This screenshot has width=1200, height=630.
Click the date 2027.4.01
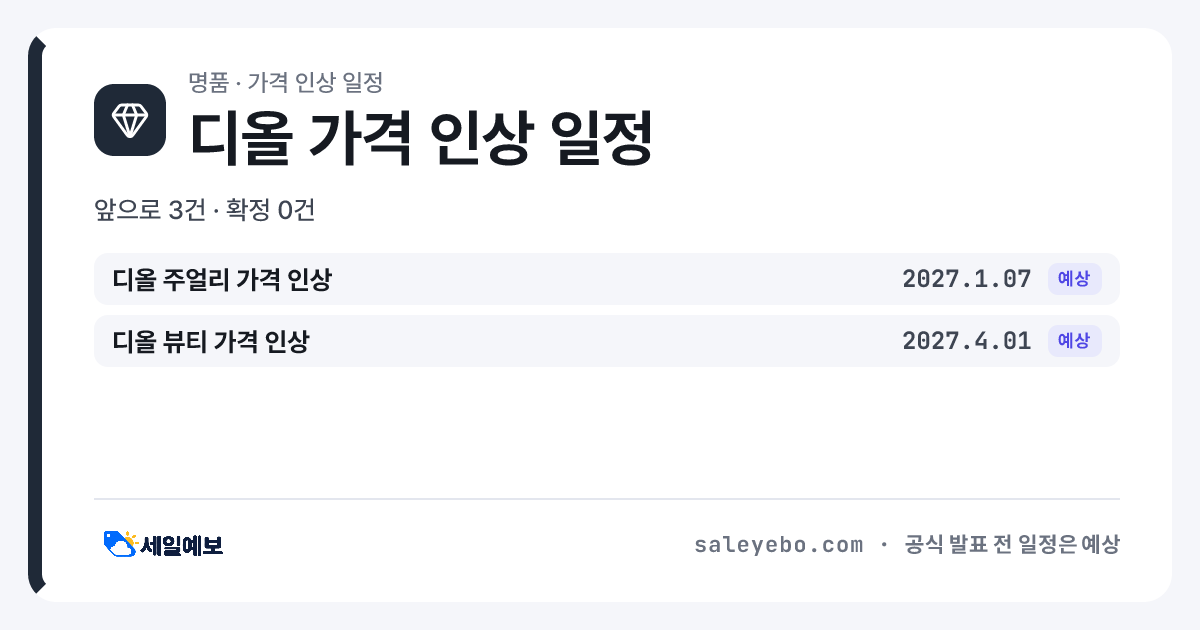(966, 341)
